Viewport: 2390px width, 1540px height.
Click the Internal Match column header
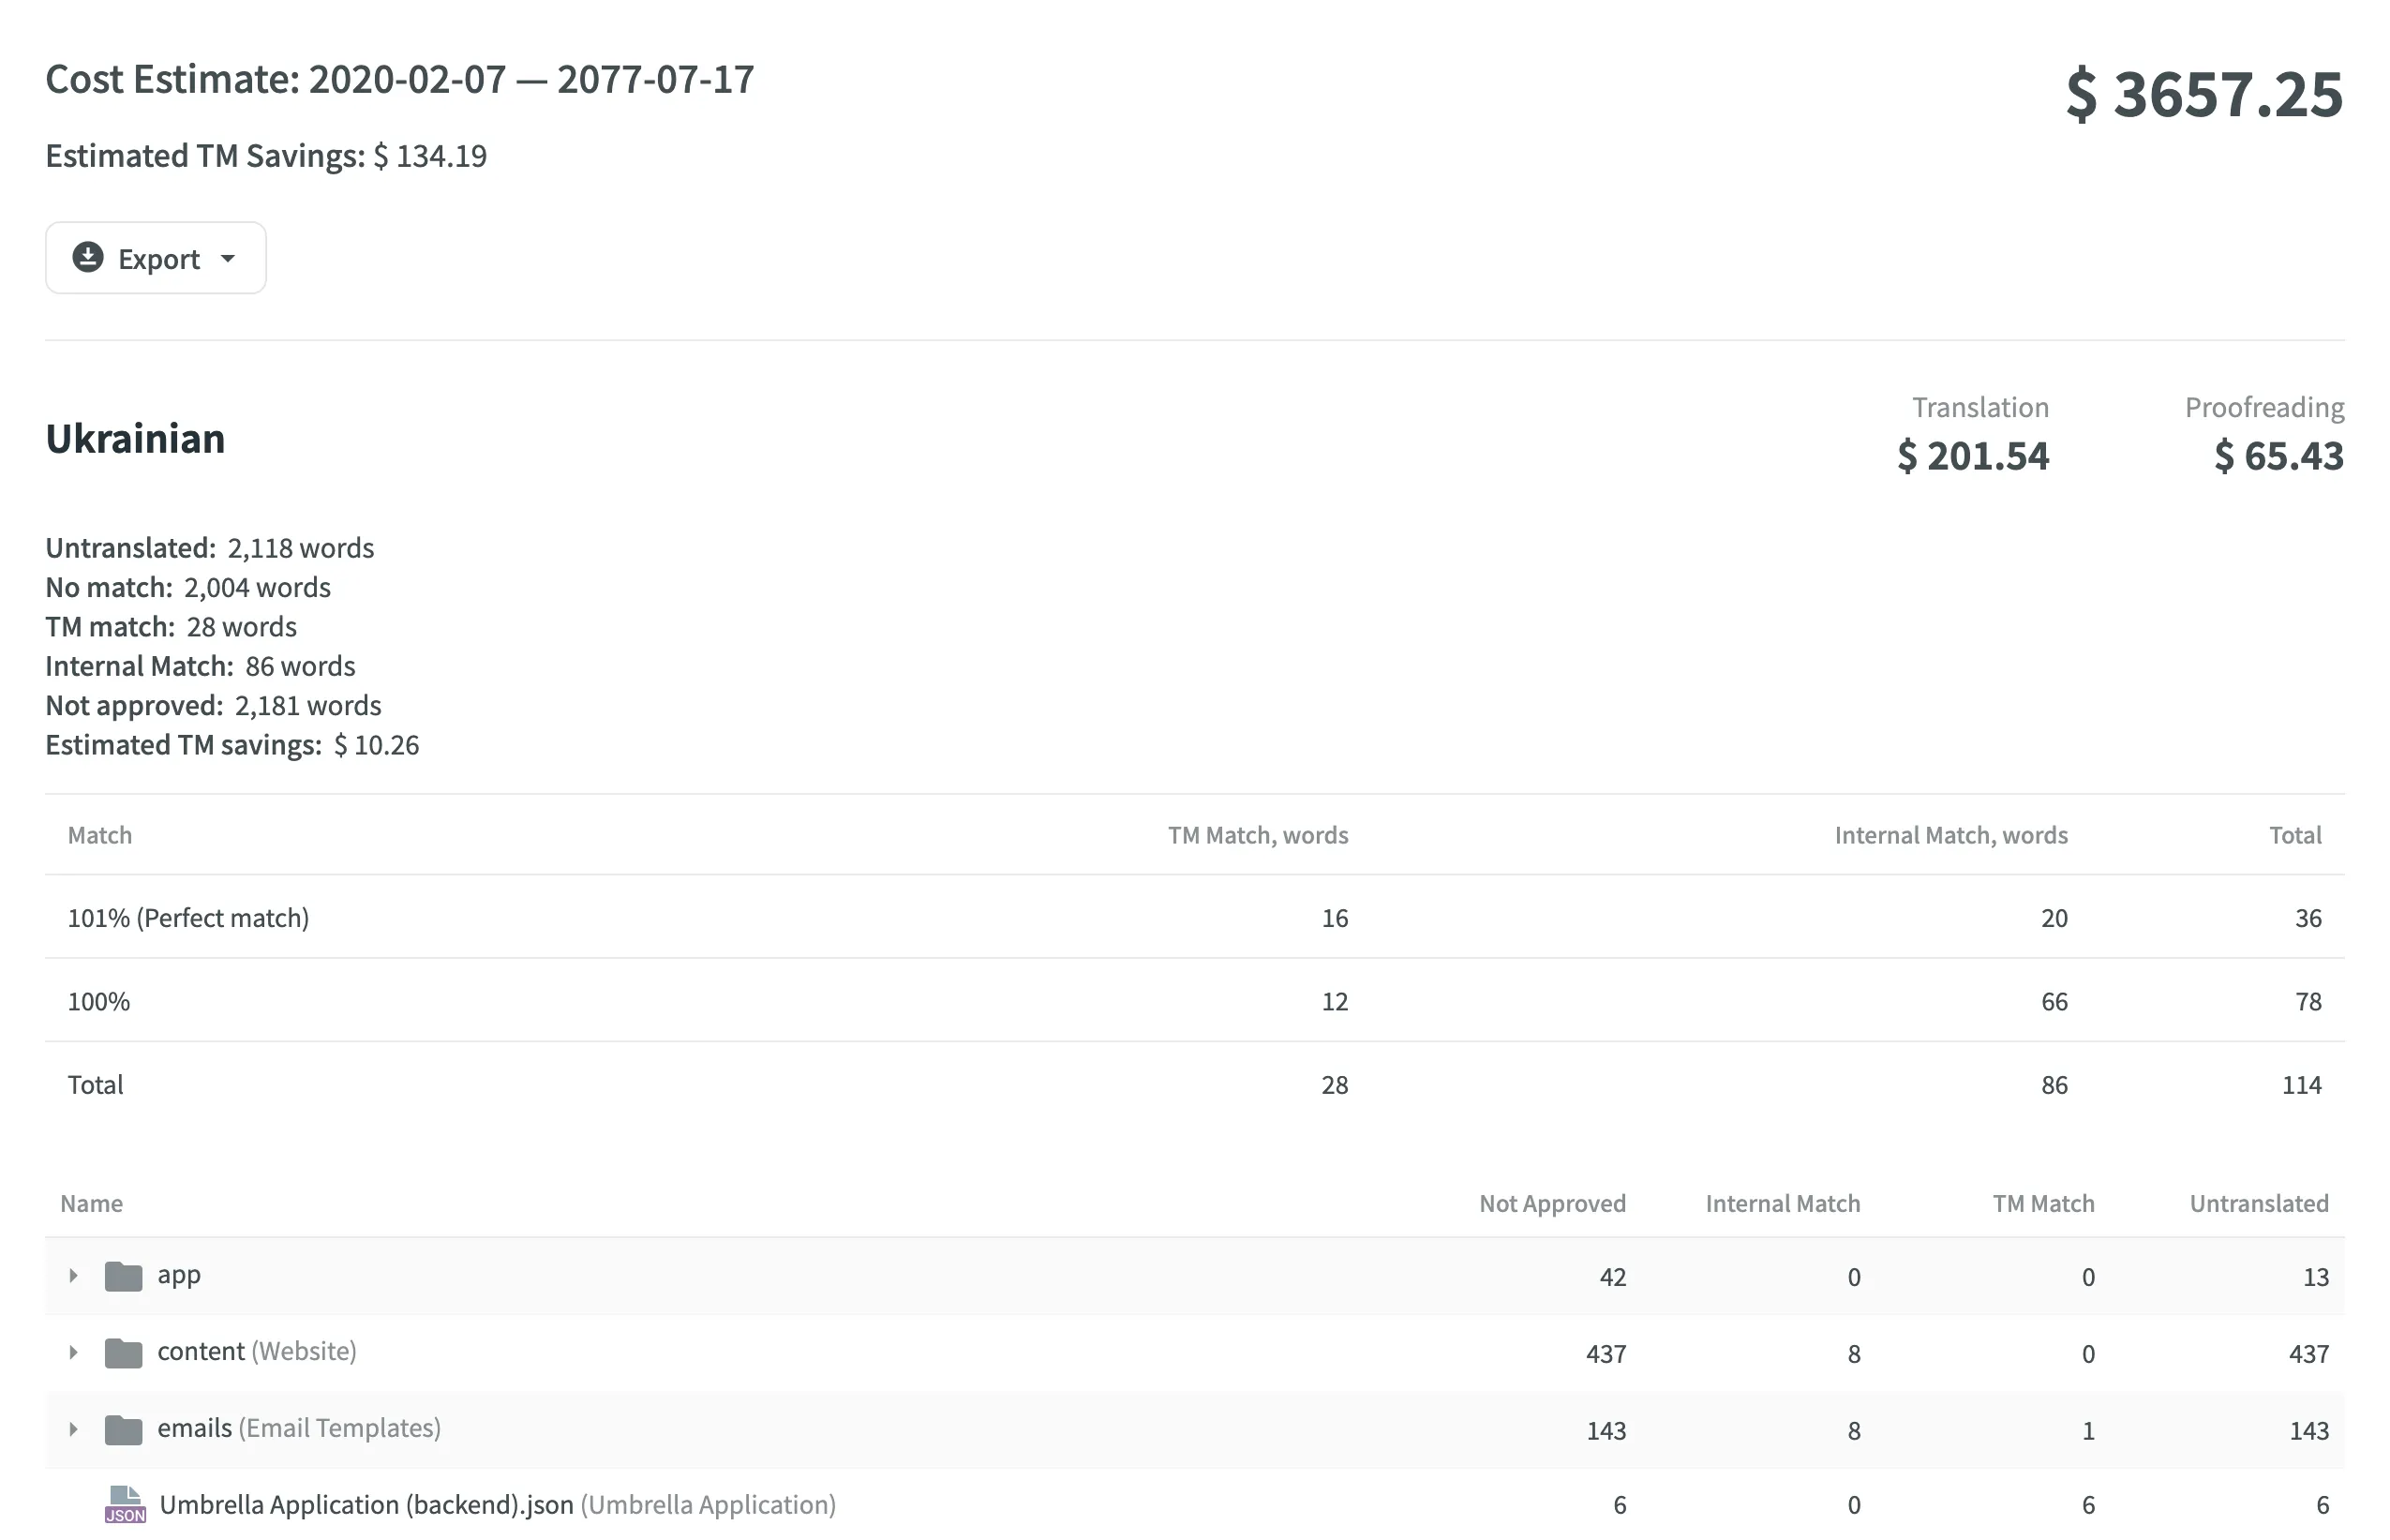(x=1783, y=1203)
